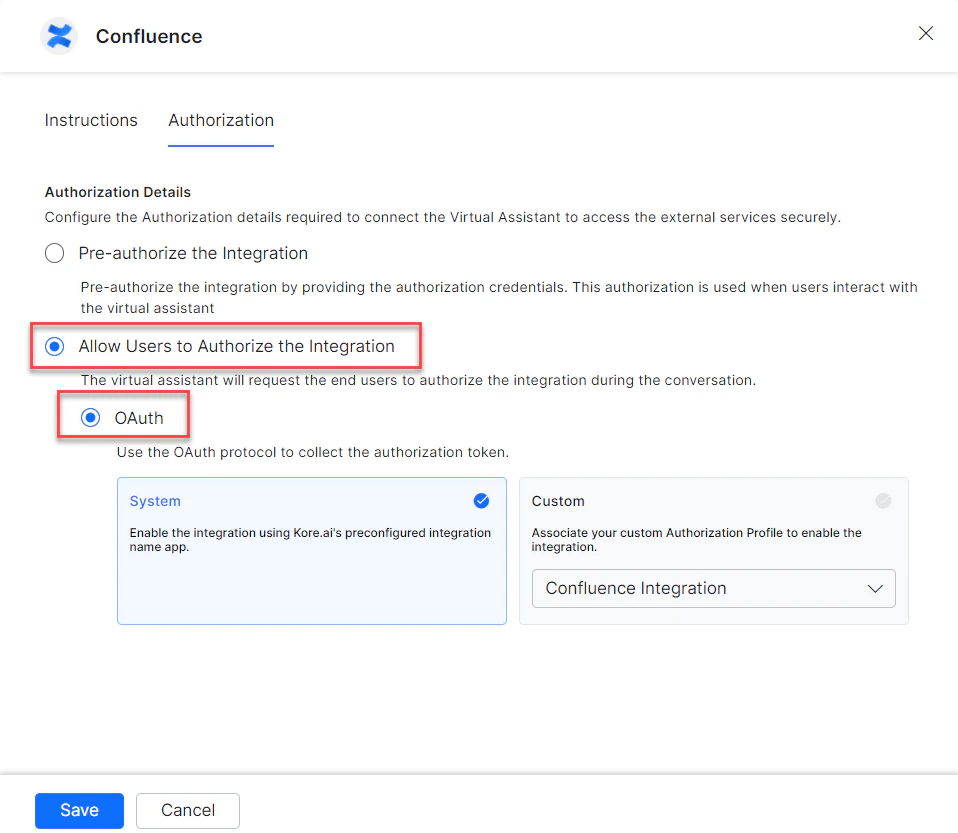Click the blue checkmark on System card

point(482,501)
